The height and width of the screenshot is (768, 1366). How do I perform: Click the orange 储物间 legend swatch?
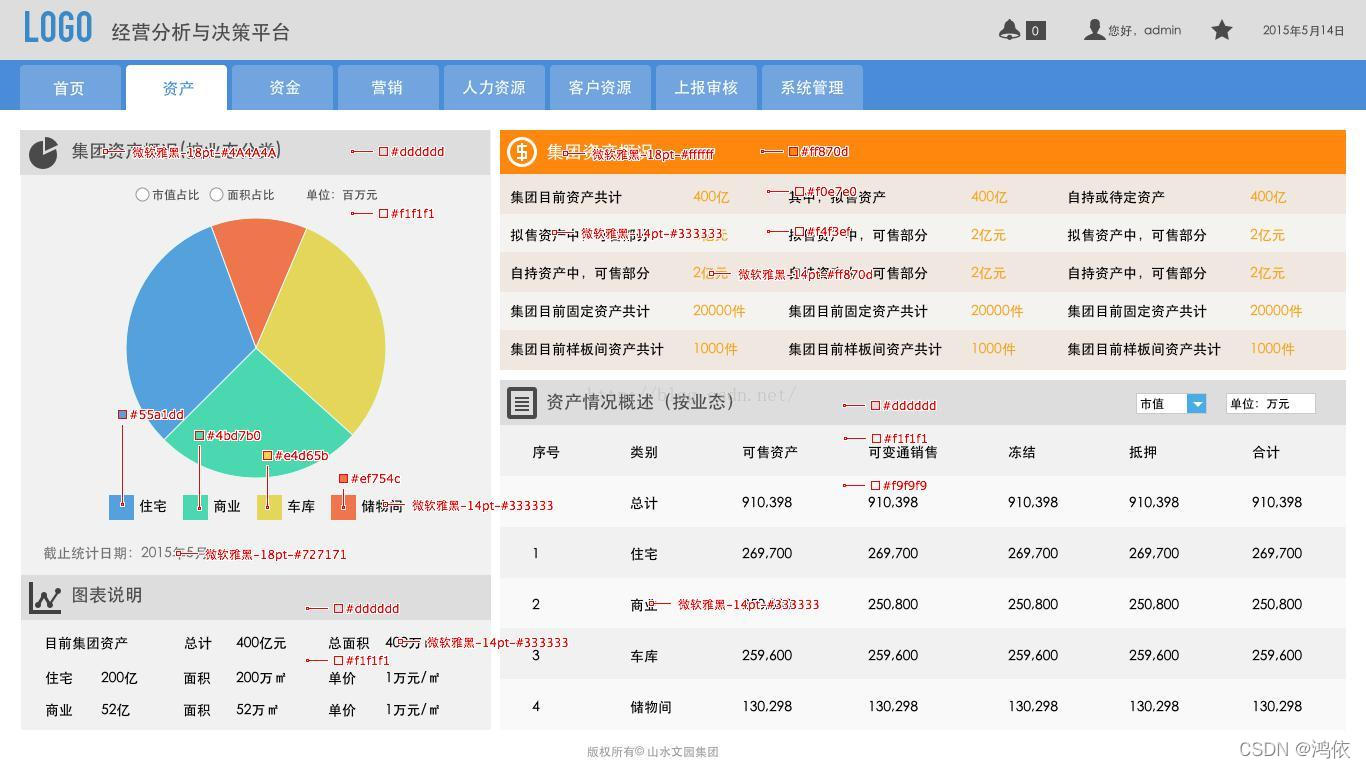(343, 507)
